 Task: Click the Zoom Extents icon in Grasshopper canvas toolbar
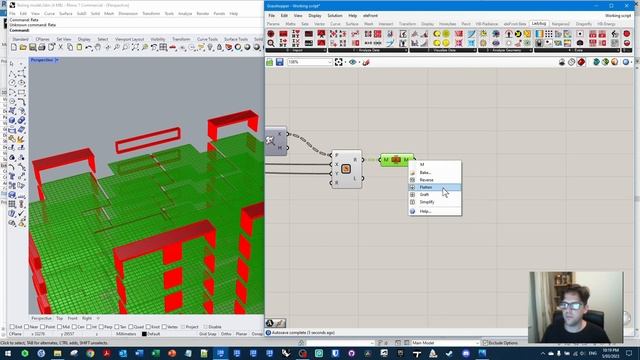click(x=338, y=62)
